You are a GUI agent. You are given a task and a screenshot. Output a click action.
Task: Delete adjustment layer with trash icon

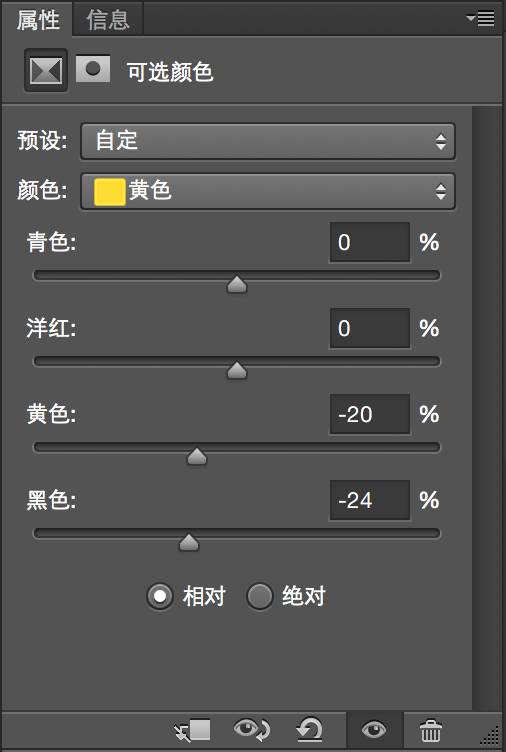coord(430,731)
